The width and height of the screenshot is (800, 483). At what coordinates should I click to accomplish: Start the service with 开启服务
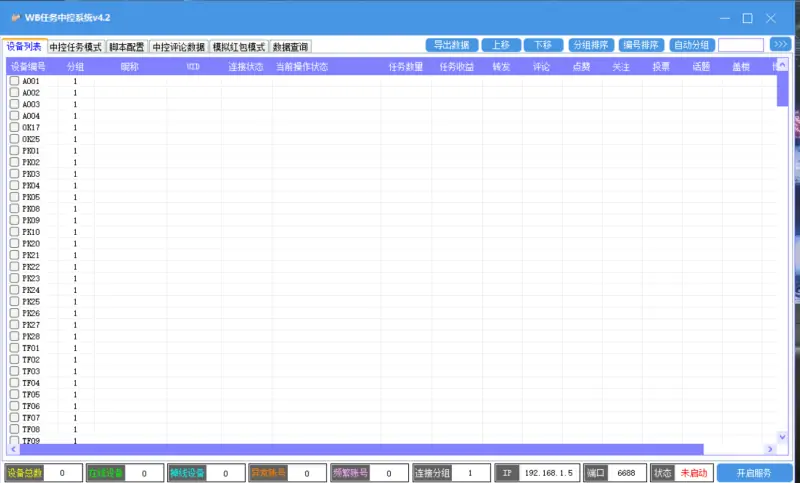[754, 473]
